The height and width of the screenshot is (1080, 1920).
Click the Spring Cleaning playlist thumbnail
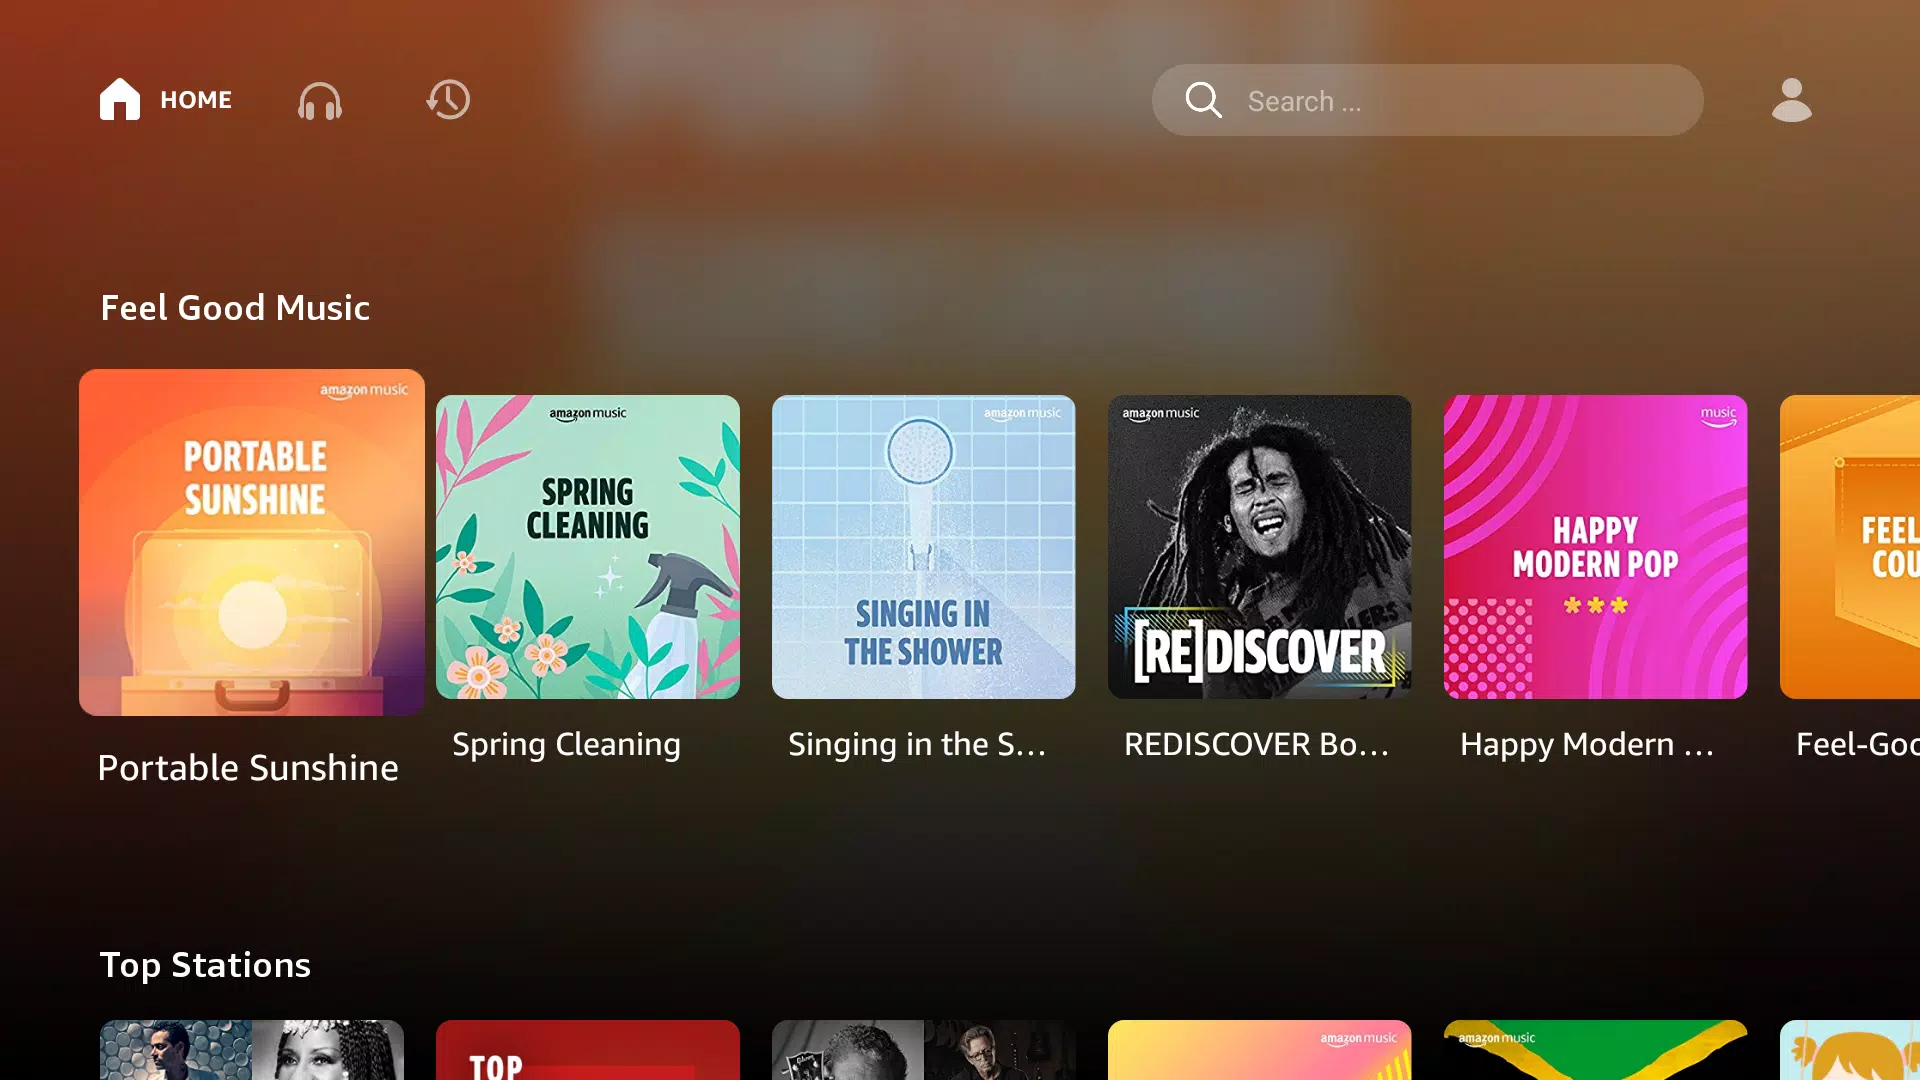point(588,546)
